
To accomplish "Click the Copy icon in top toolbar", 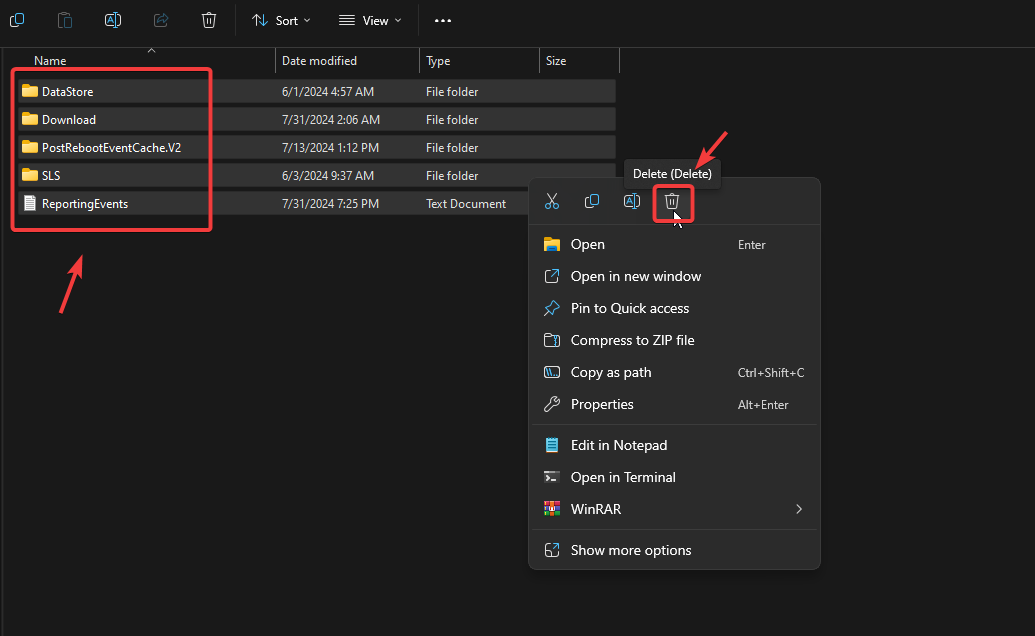I will (17, 20).
